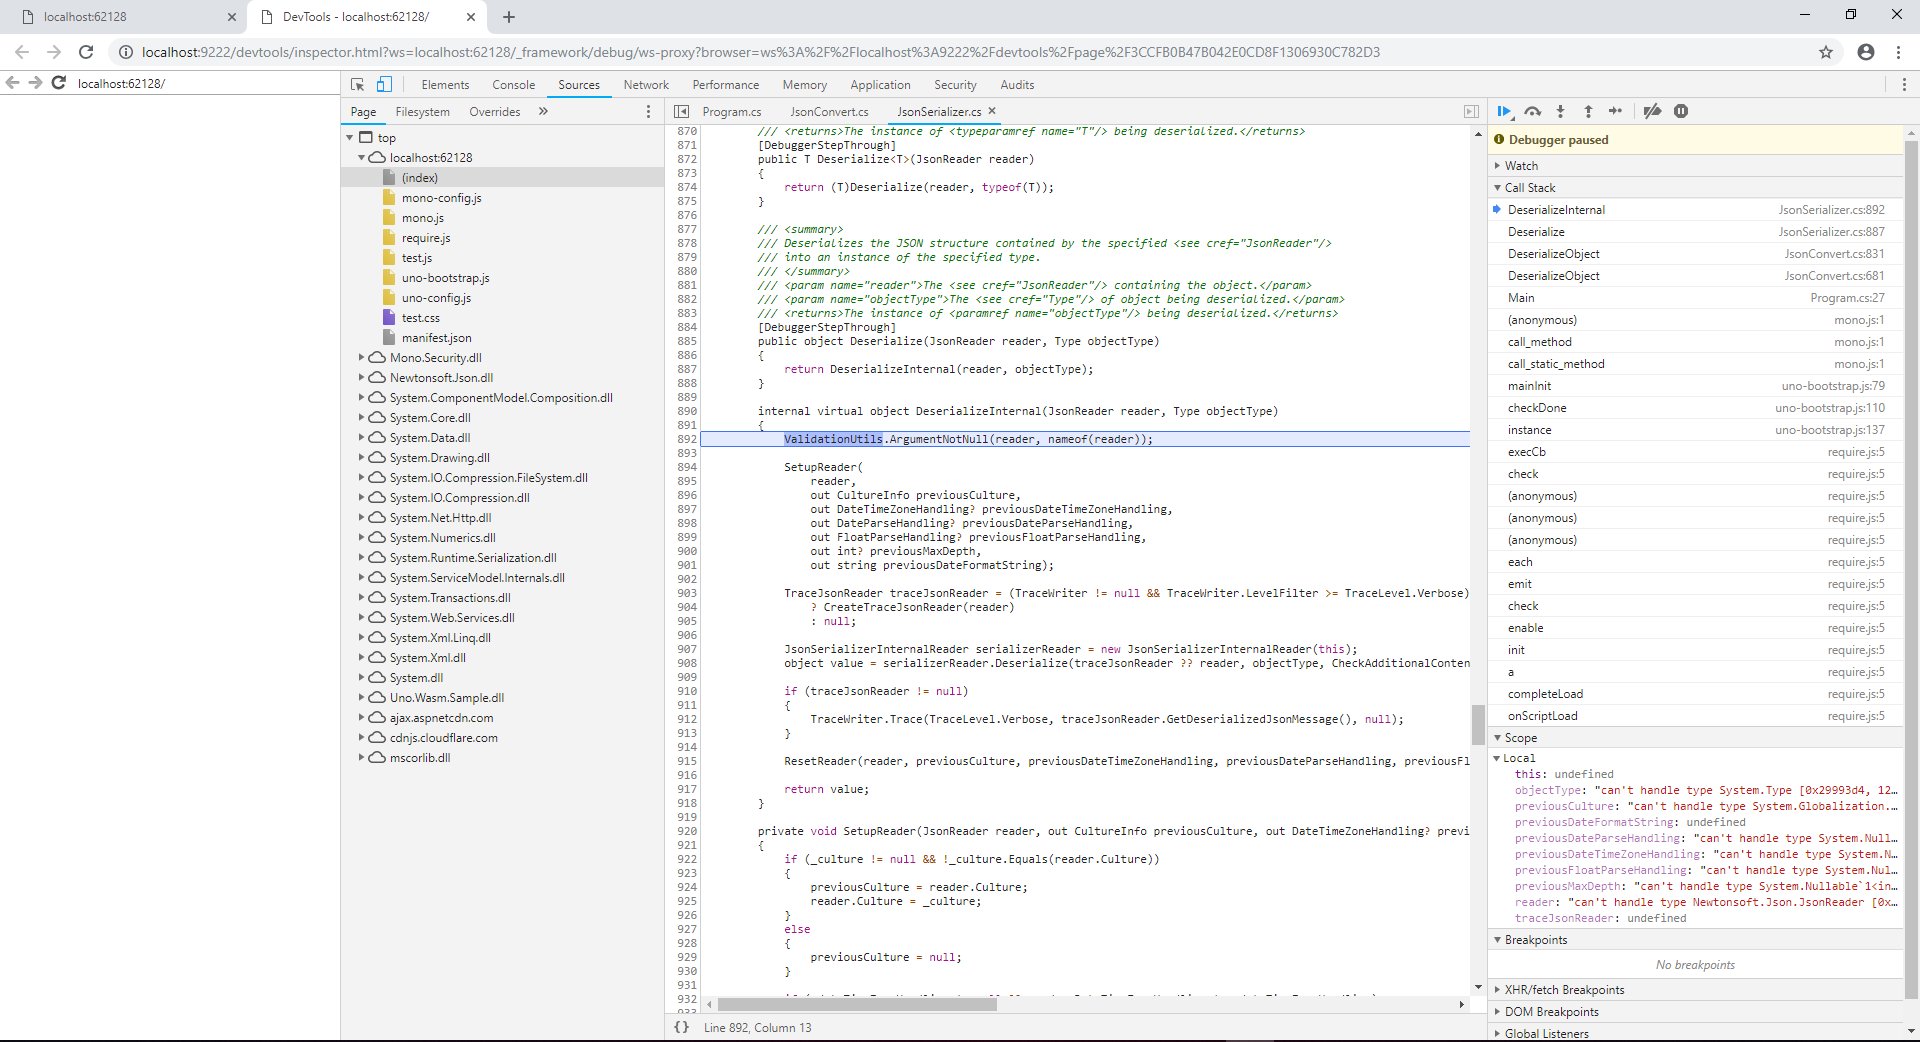Close the JsonSerializer.cs editor tab
Viewport: 1920px width, 1042px height.
click(992, 111)
